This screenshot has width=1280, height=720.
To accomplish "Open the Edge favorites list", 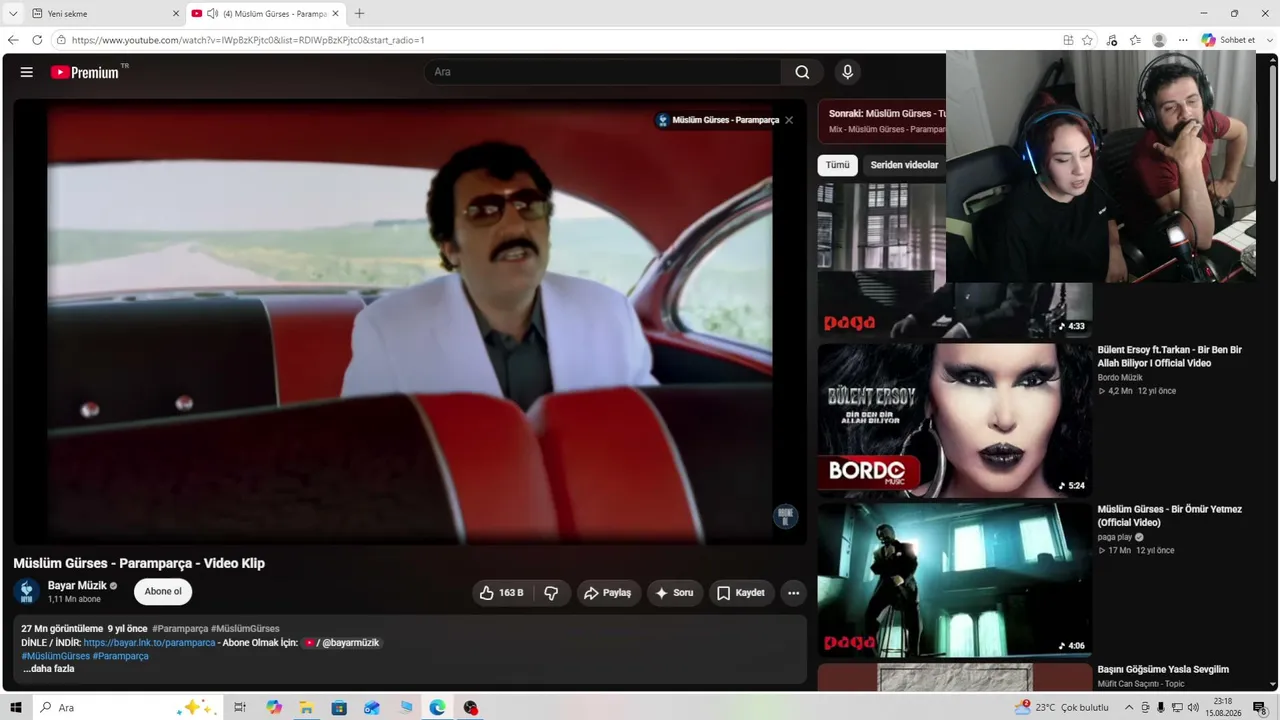I will pyautogui.click(x=1135, y=40).
